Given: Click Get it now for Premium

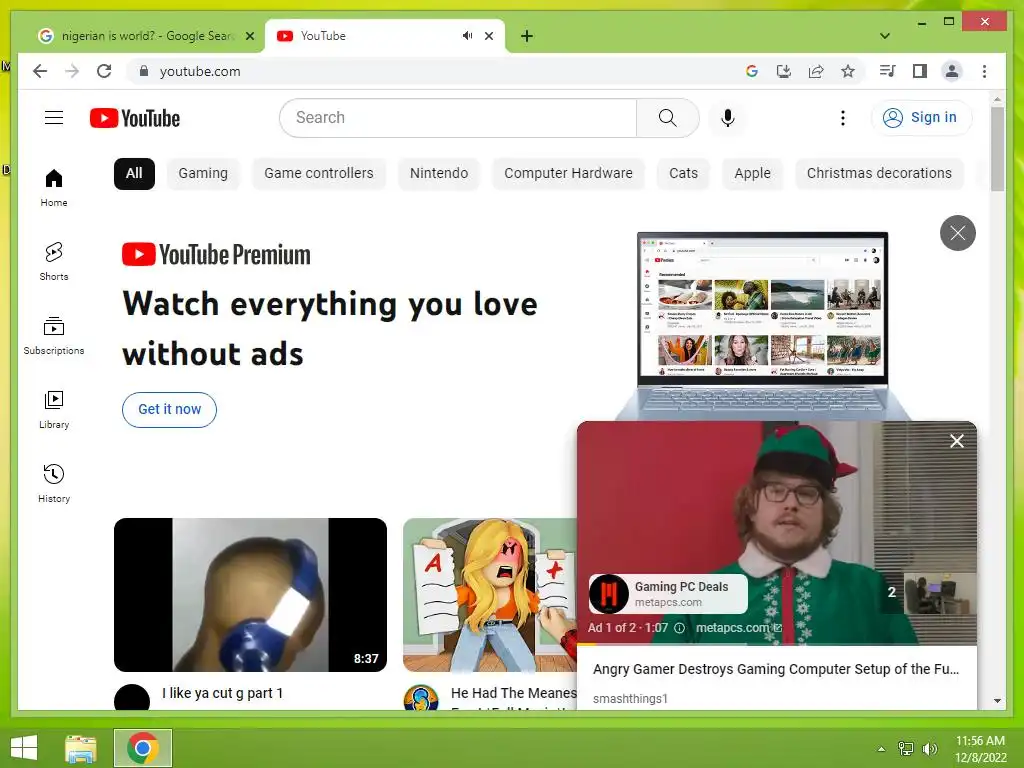Looking at the screenshot, I should click(x=169, y=409).
